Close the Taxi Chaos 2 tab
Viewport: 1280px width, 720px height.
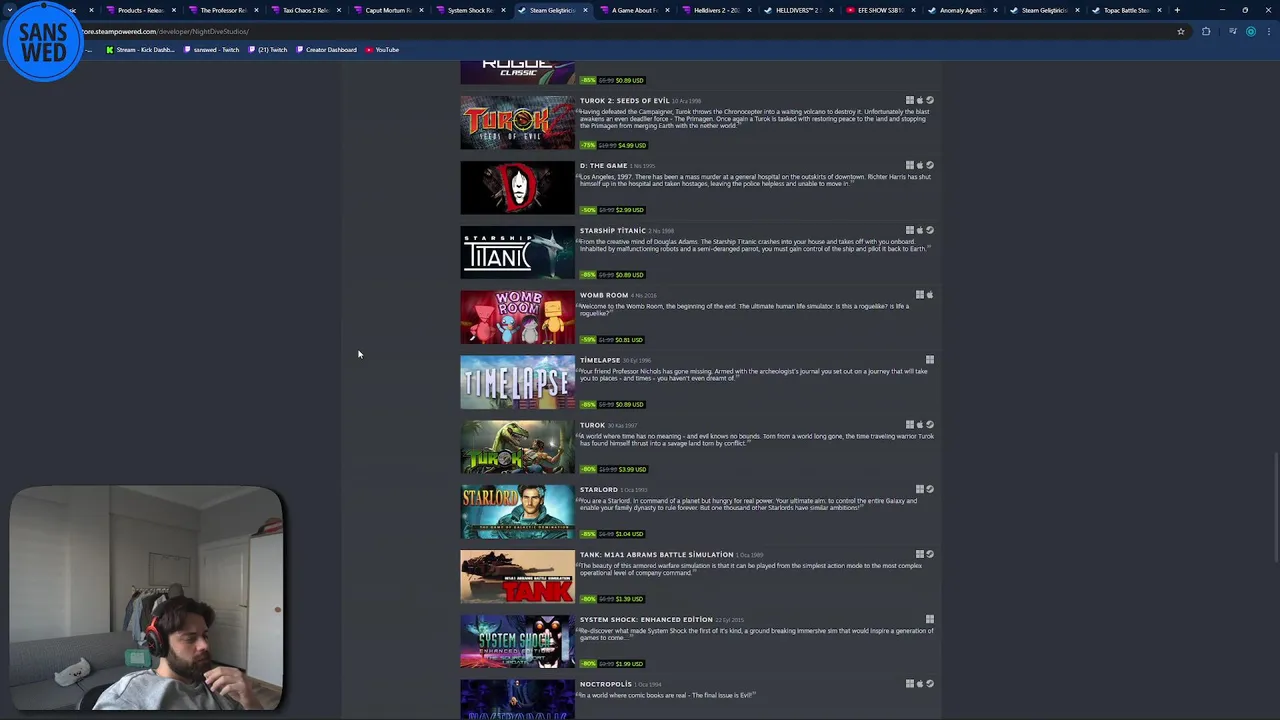(x=337, y=10)
